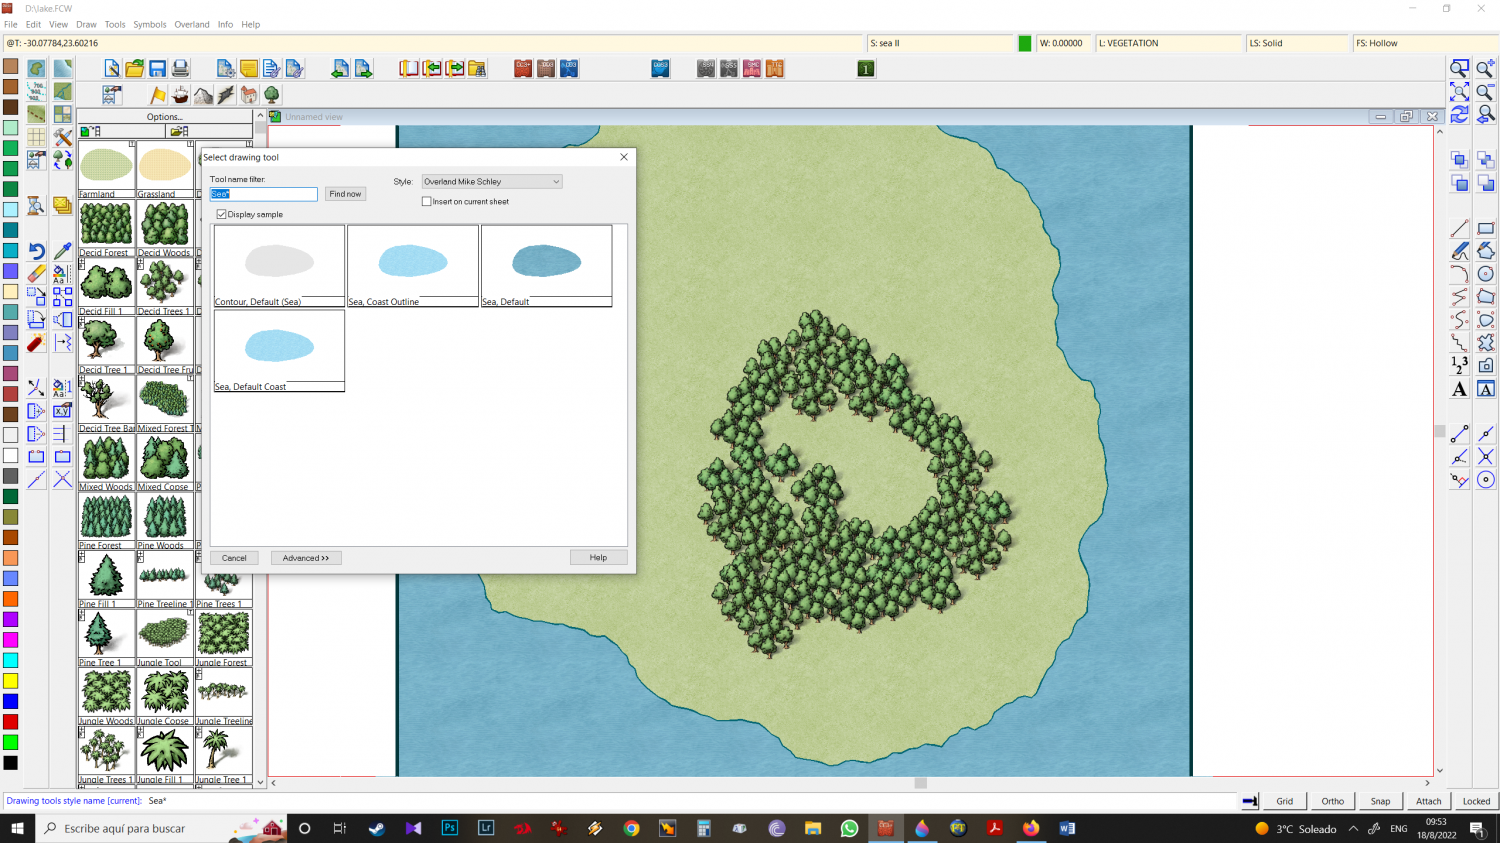This screenshot has height=843, width=1500.
Task: Select the Text tool letter A
Action: (1460, 389)
